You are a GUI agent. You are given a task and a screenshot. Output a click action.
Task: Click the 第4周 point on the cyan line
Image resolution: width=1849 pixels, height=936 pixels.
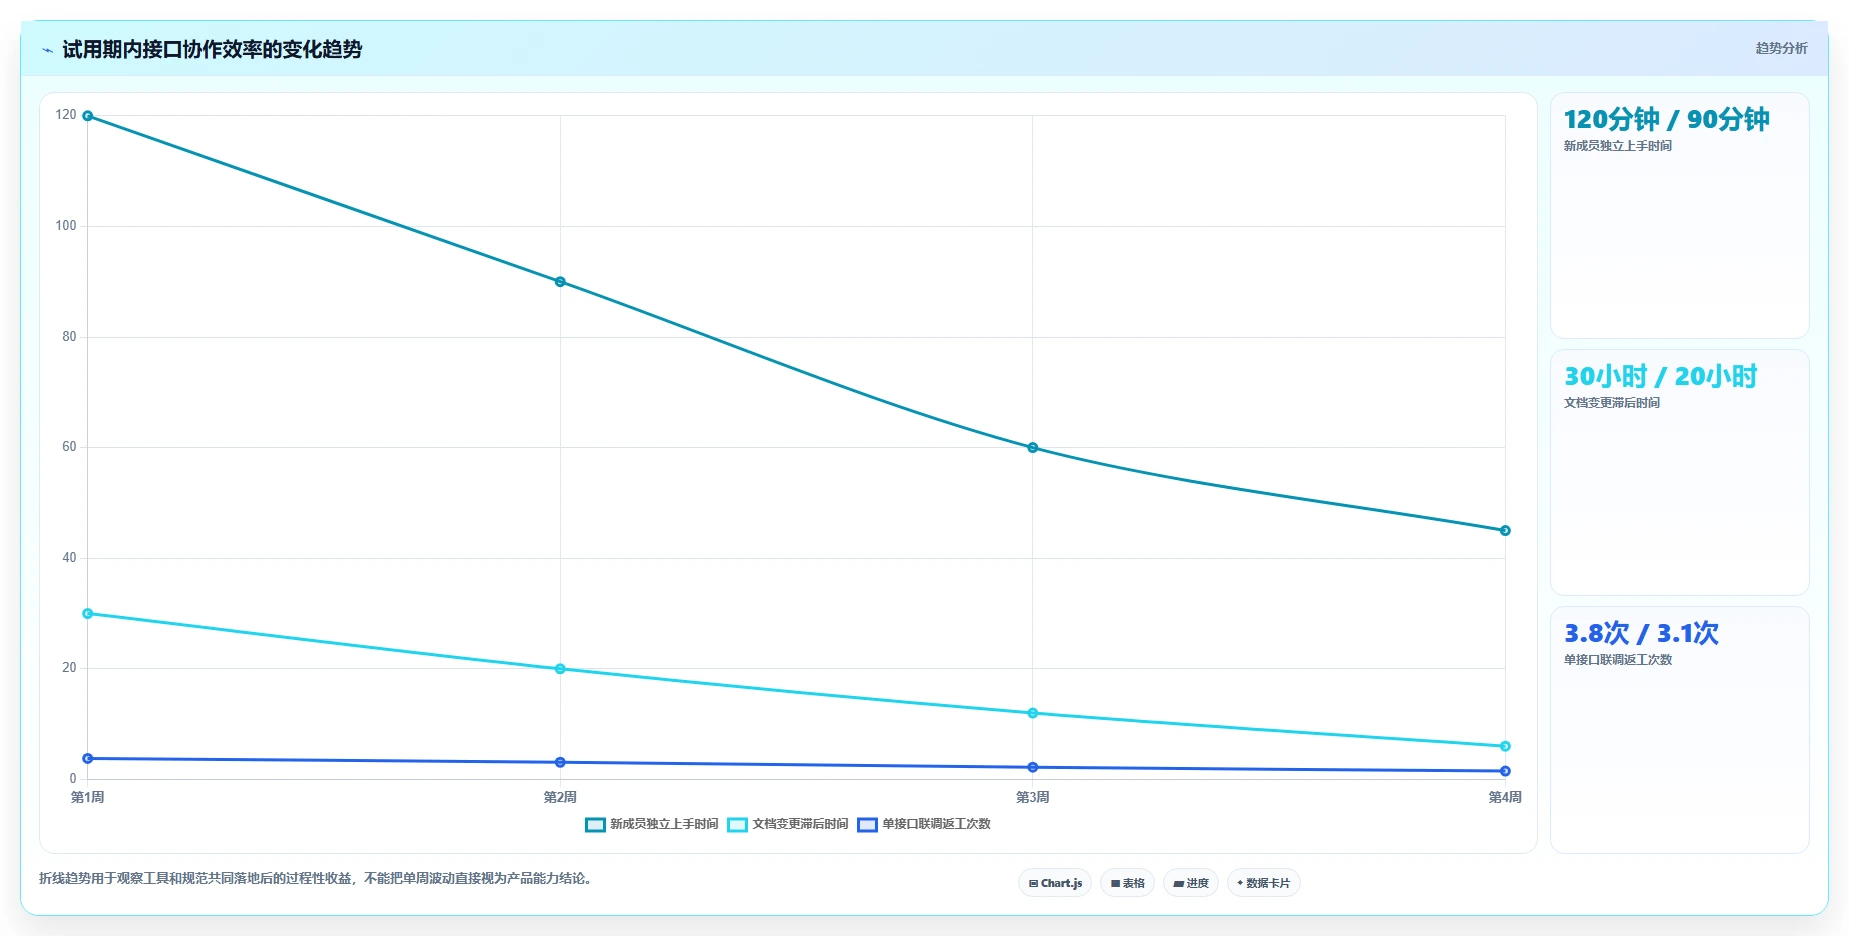1505,746
